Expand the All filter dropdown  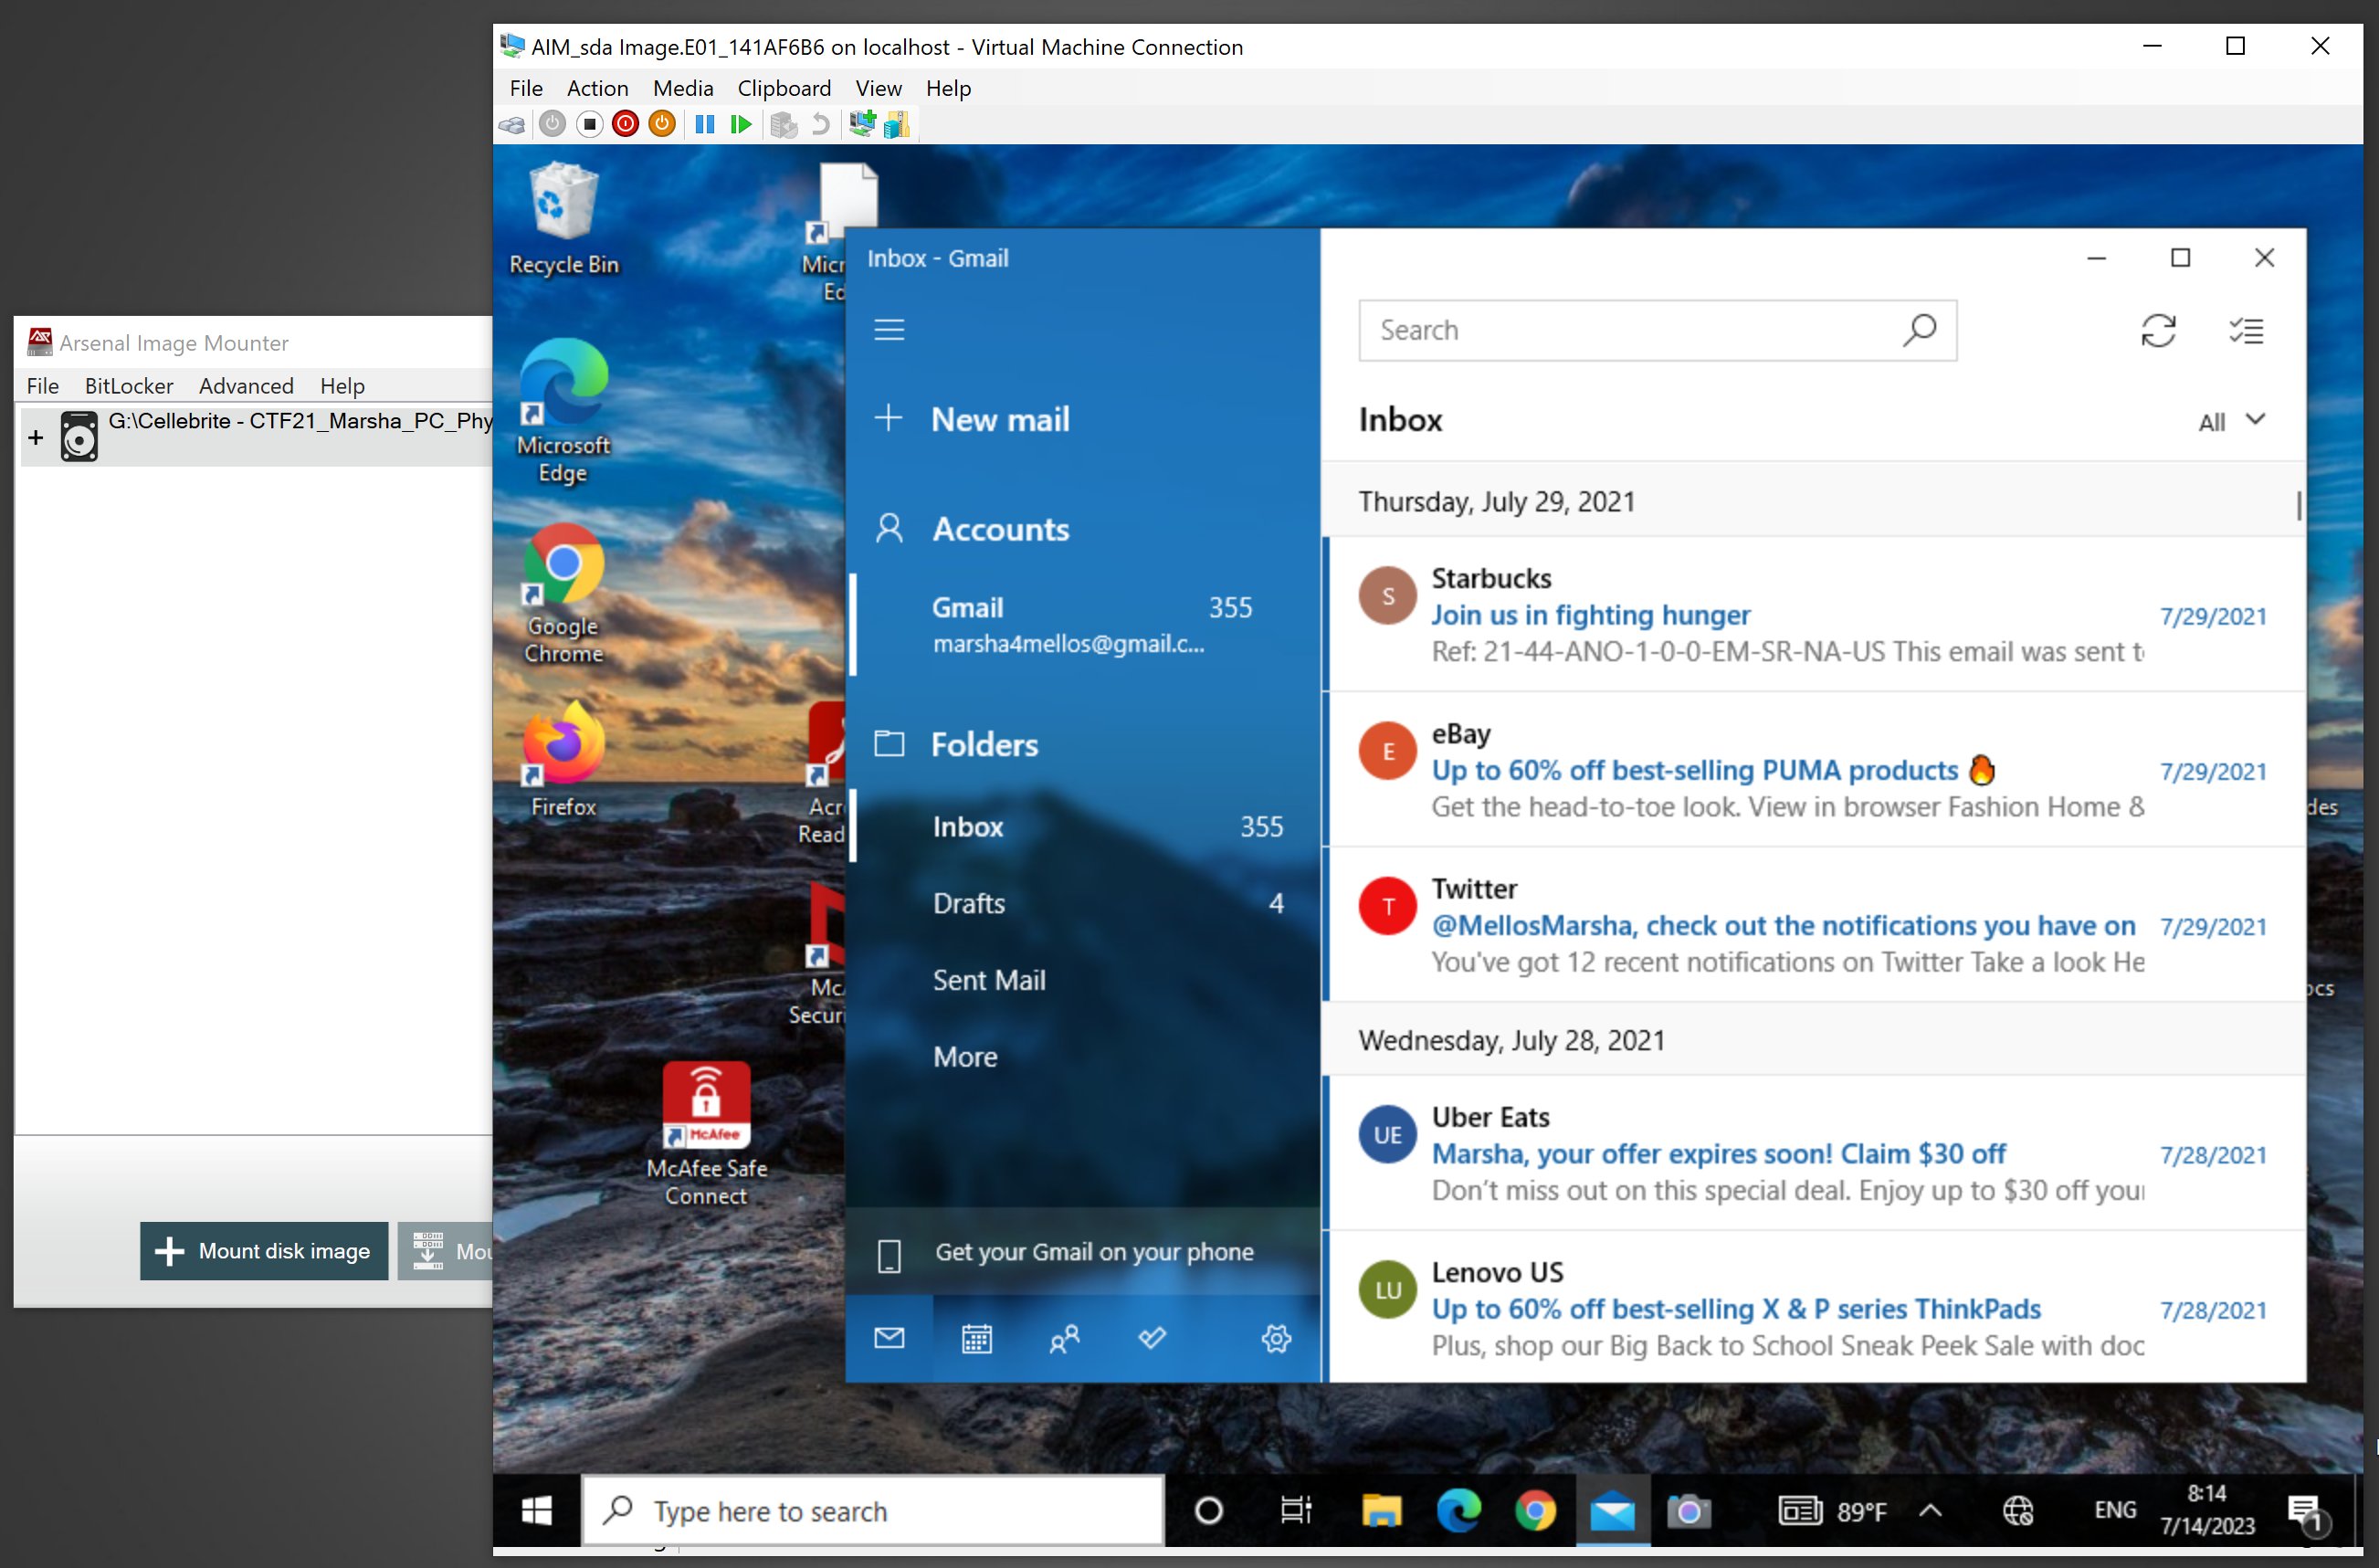[2231, 421]
